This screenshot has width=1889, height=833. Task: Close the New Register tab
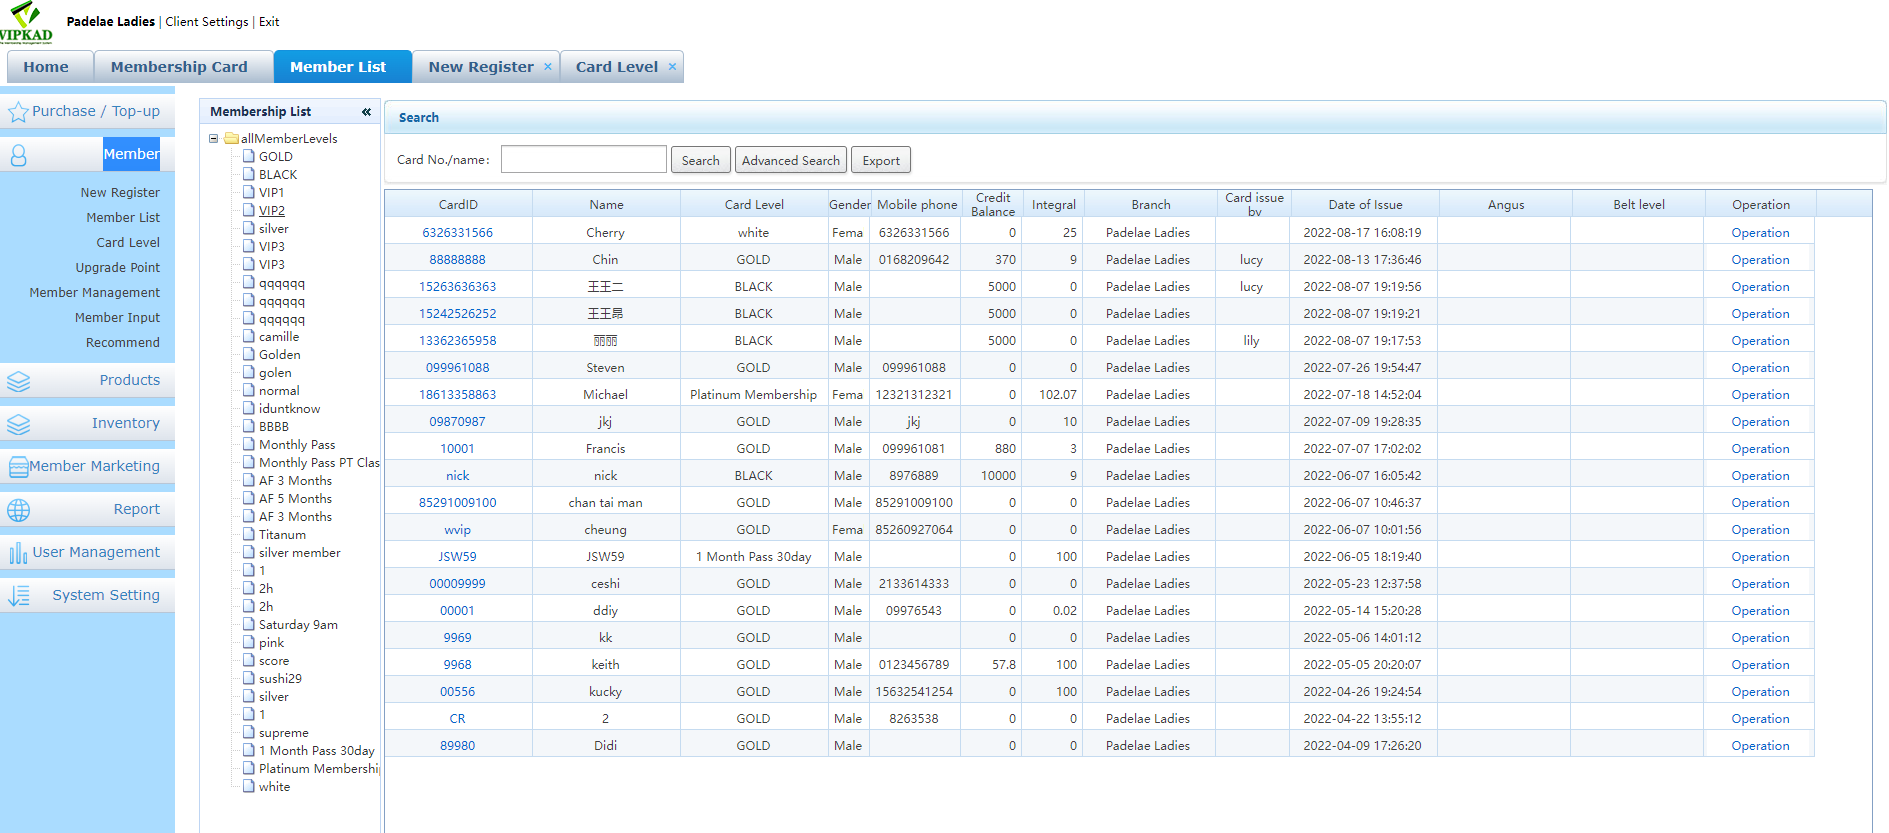coord(547,67)
